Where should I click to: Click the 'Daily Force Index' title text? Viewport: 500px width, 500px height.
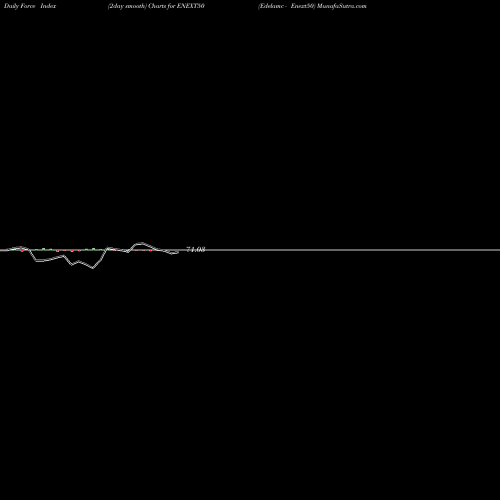[x=30, y=6]
